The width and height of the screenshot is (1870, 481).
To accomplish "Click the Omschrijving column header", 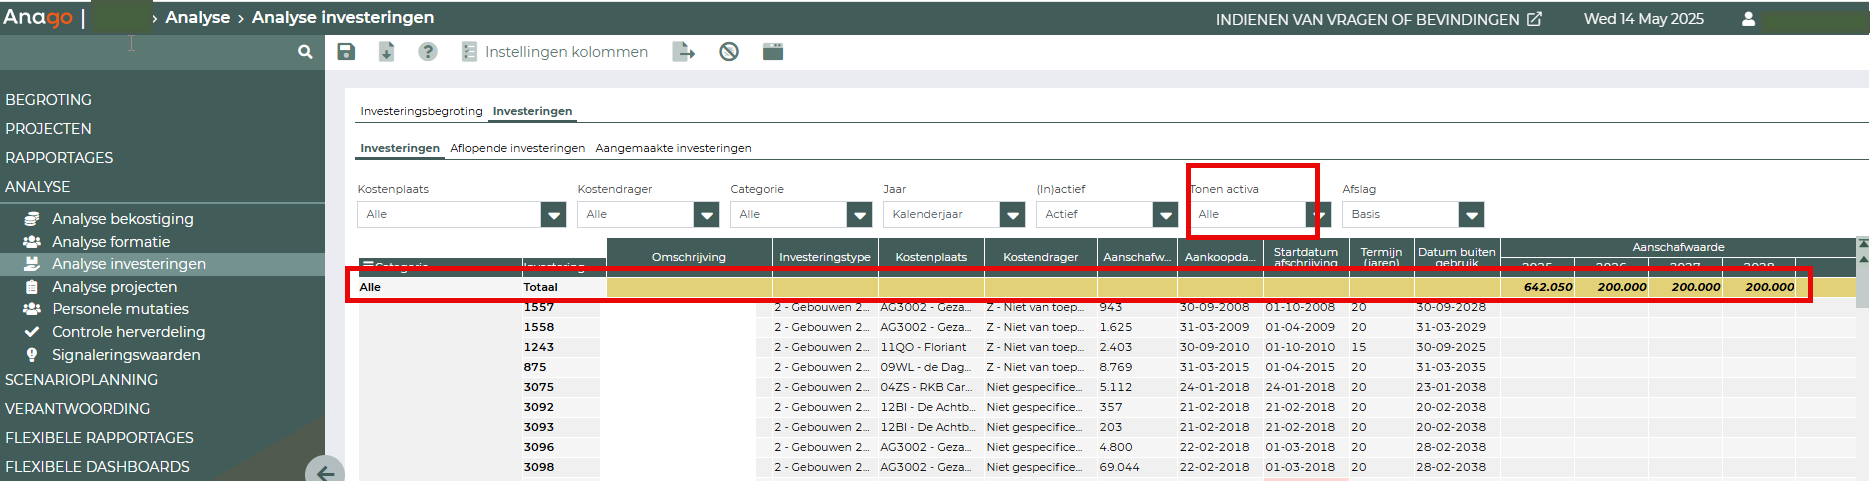I will pyautogui.click(x=688, y=257).
